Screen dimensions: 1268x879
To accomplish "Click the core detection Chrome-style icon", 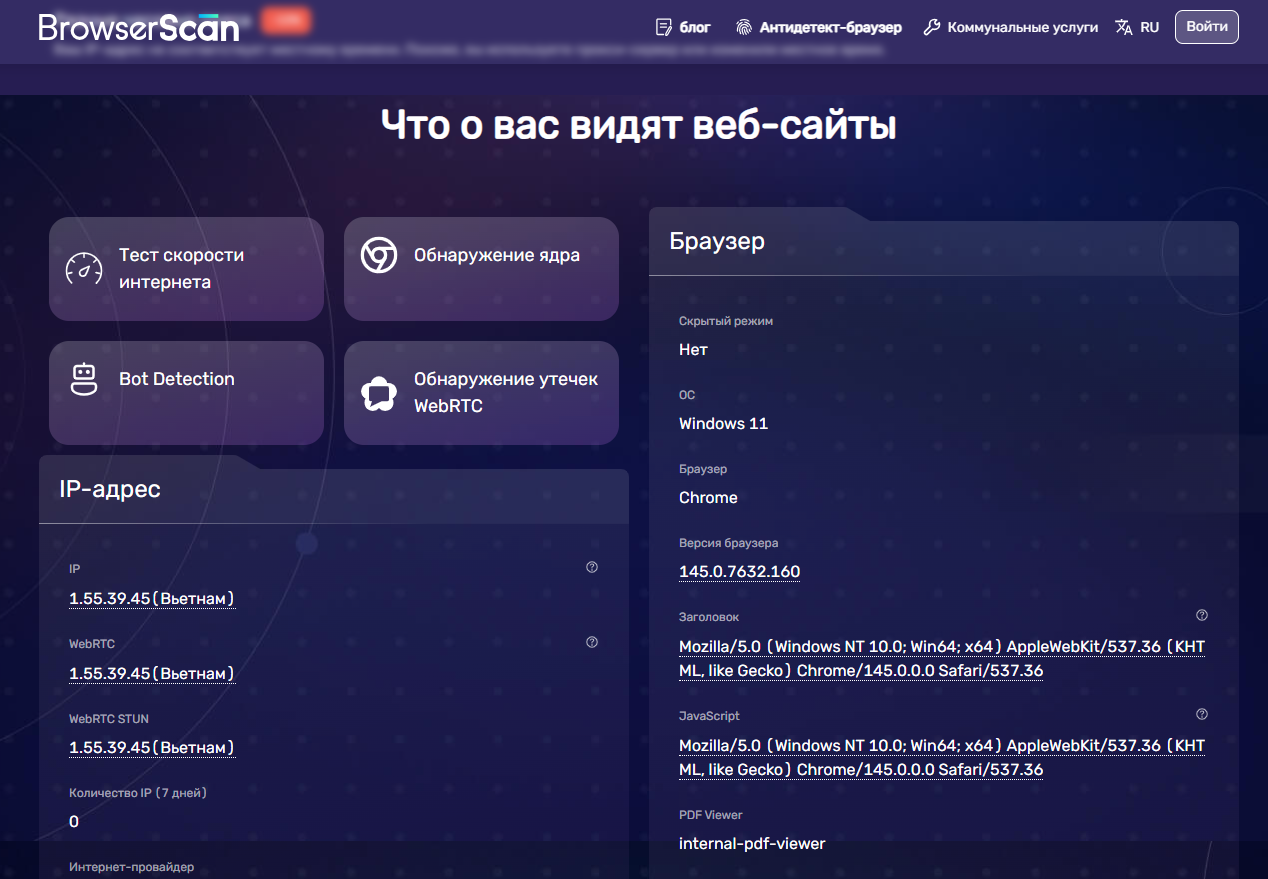I will coord(378,255).
